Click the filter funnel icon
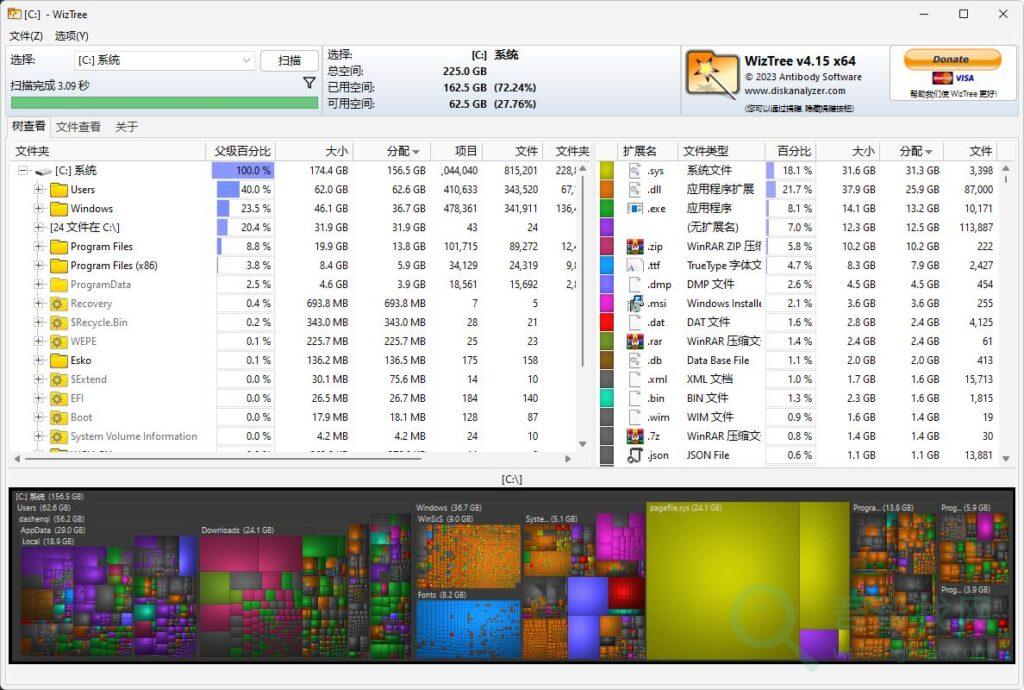 tap(310, 82)
